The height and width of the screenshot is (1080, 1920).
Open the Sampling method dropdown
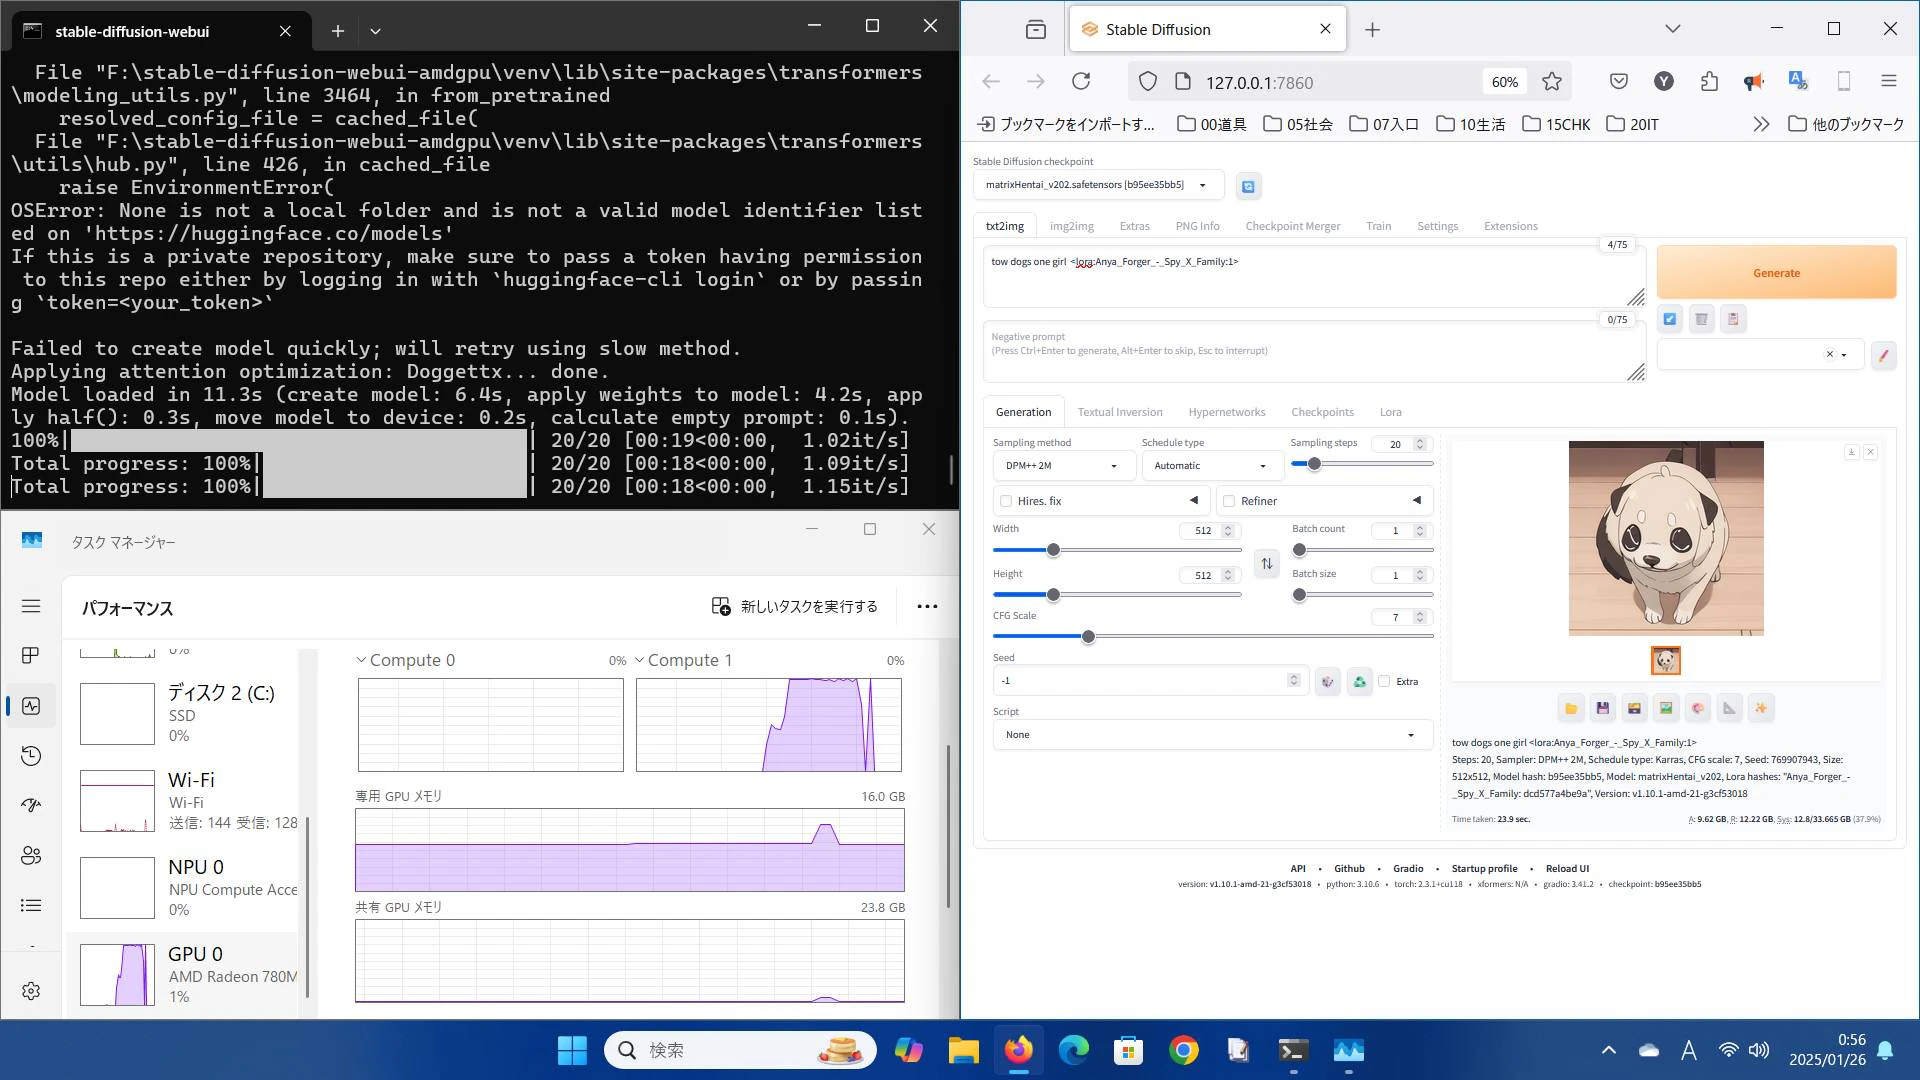pyautogui.click(x=1064, y=466)
